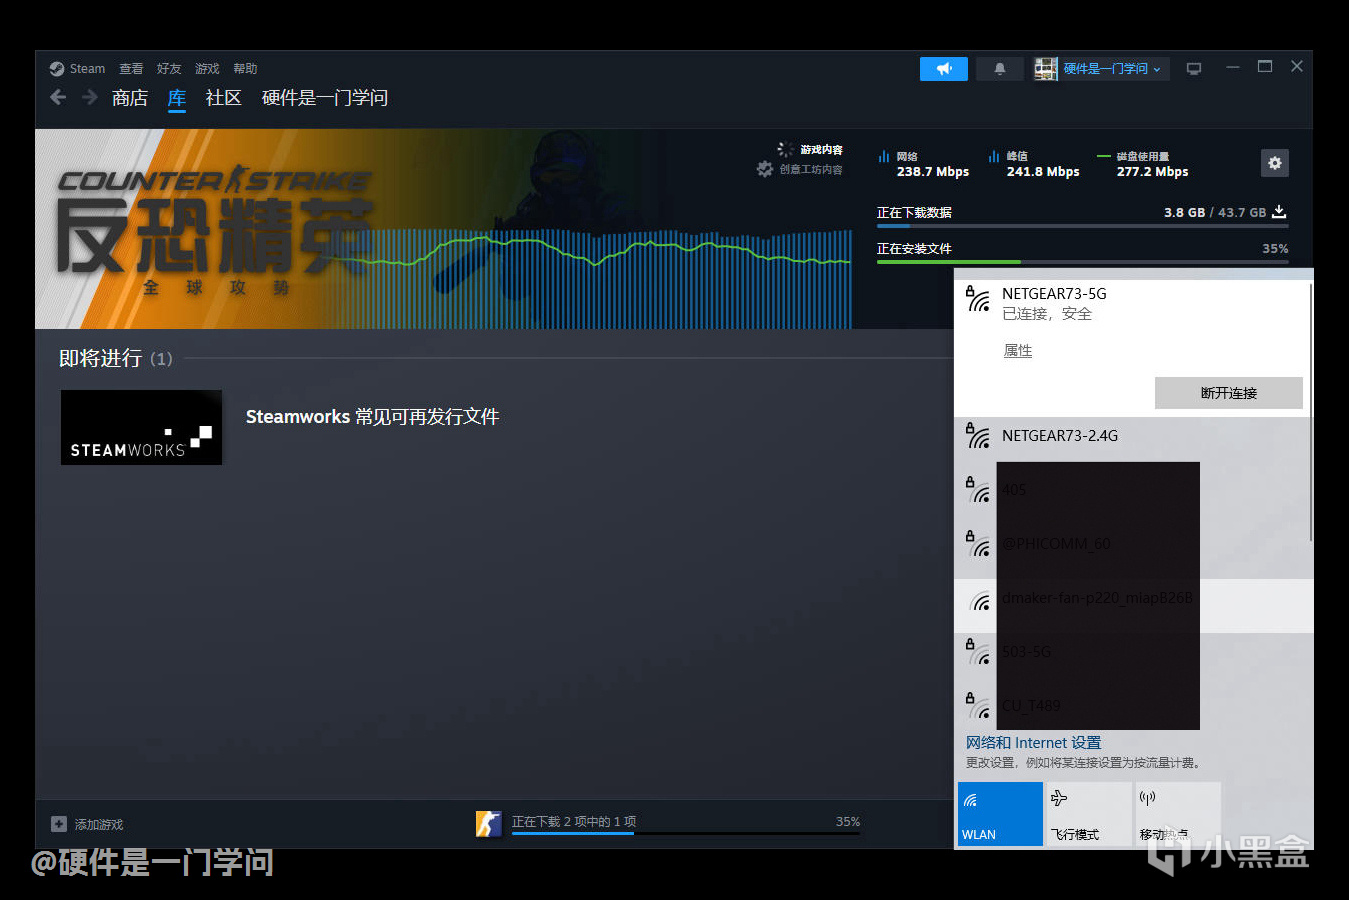Open the Steam menu in title bar

click(x=77, y=69)
